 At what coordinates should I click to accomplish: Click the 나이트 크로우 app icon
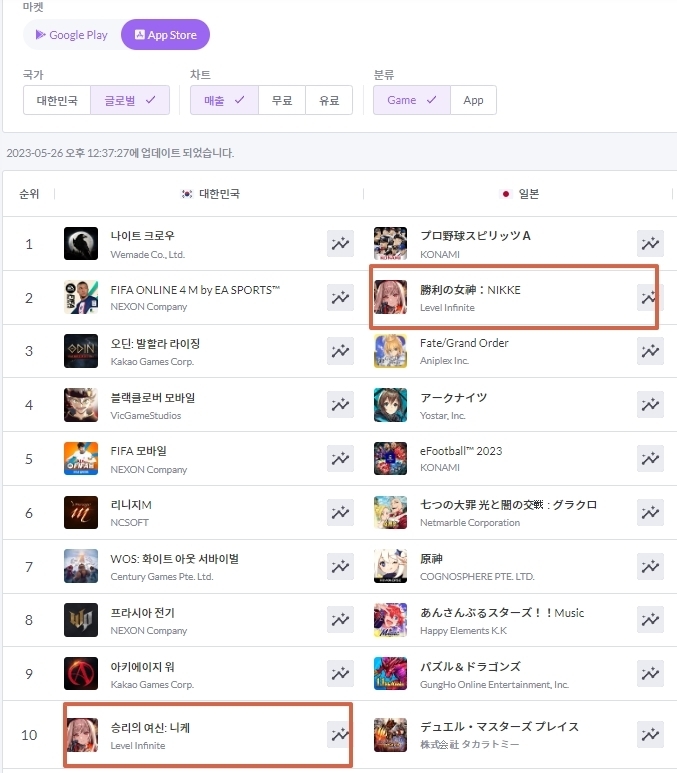pyautogui.click(x=81, y=244)
